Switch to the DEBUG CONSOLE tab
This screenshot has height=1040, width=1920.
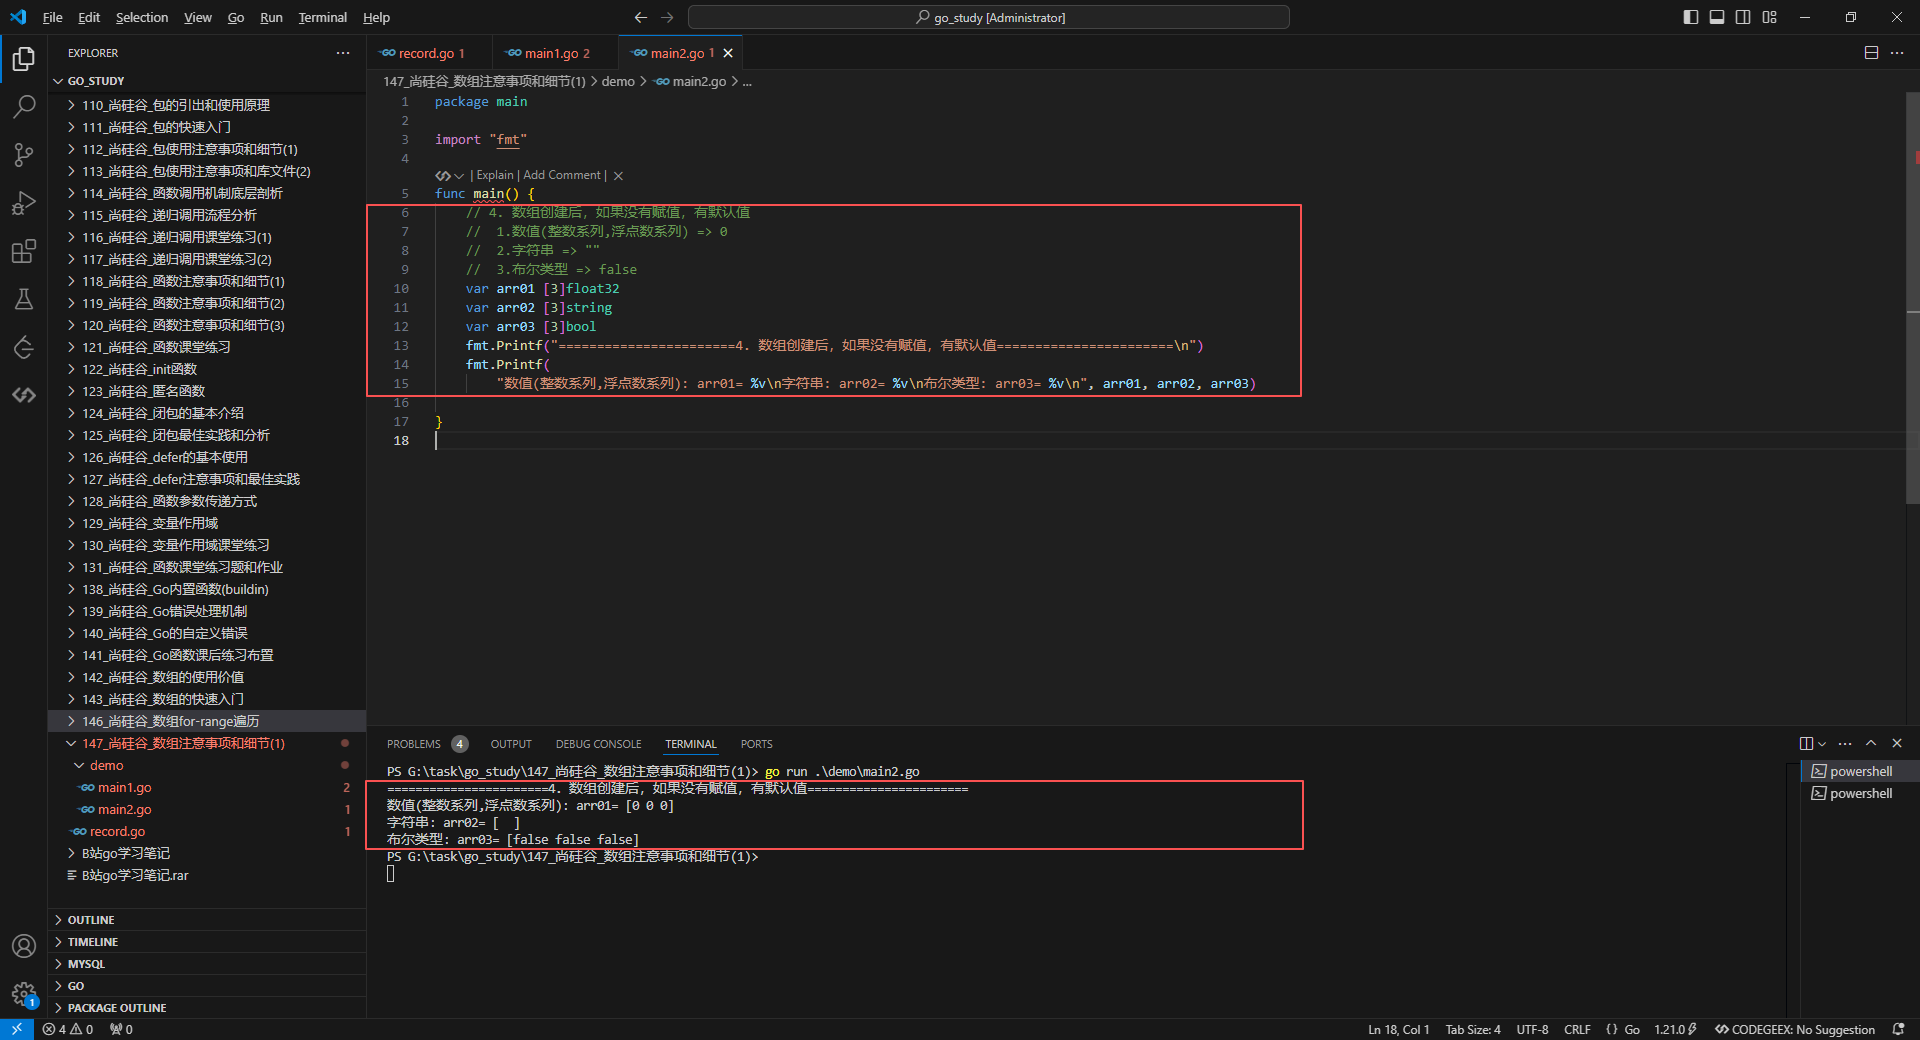coord(598,744)
